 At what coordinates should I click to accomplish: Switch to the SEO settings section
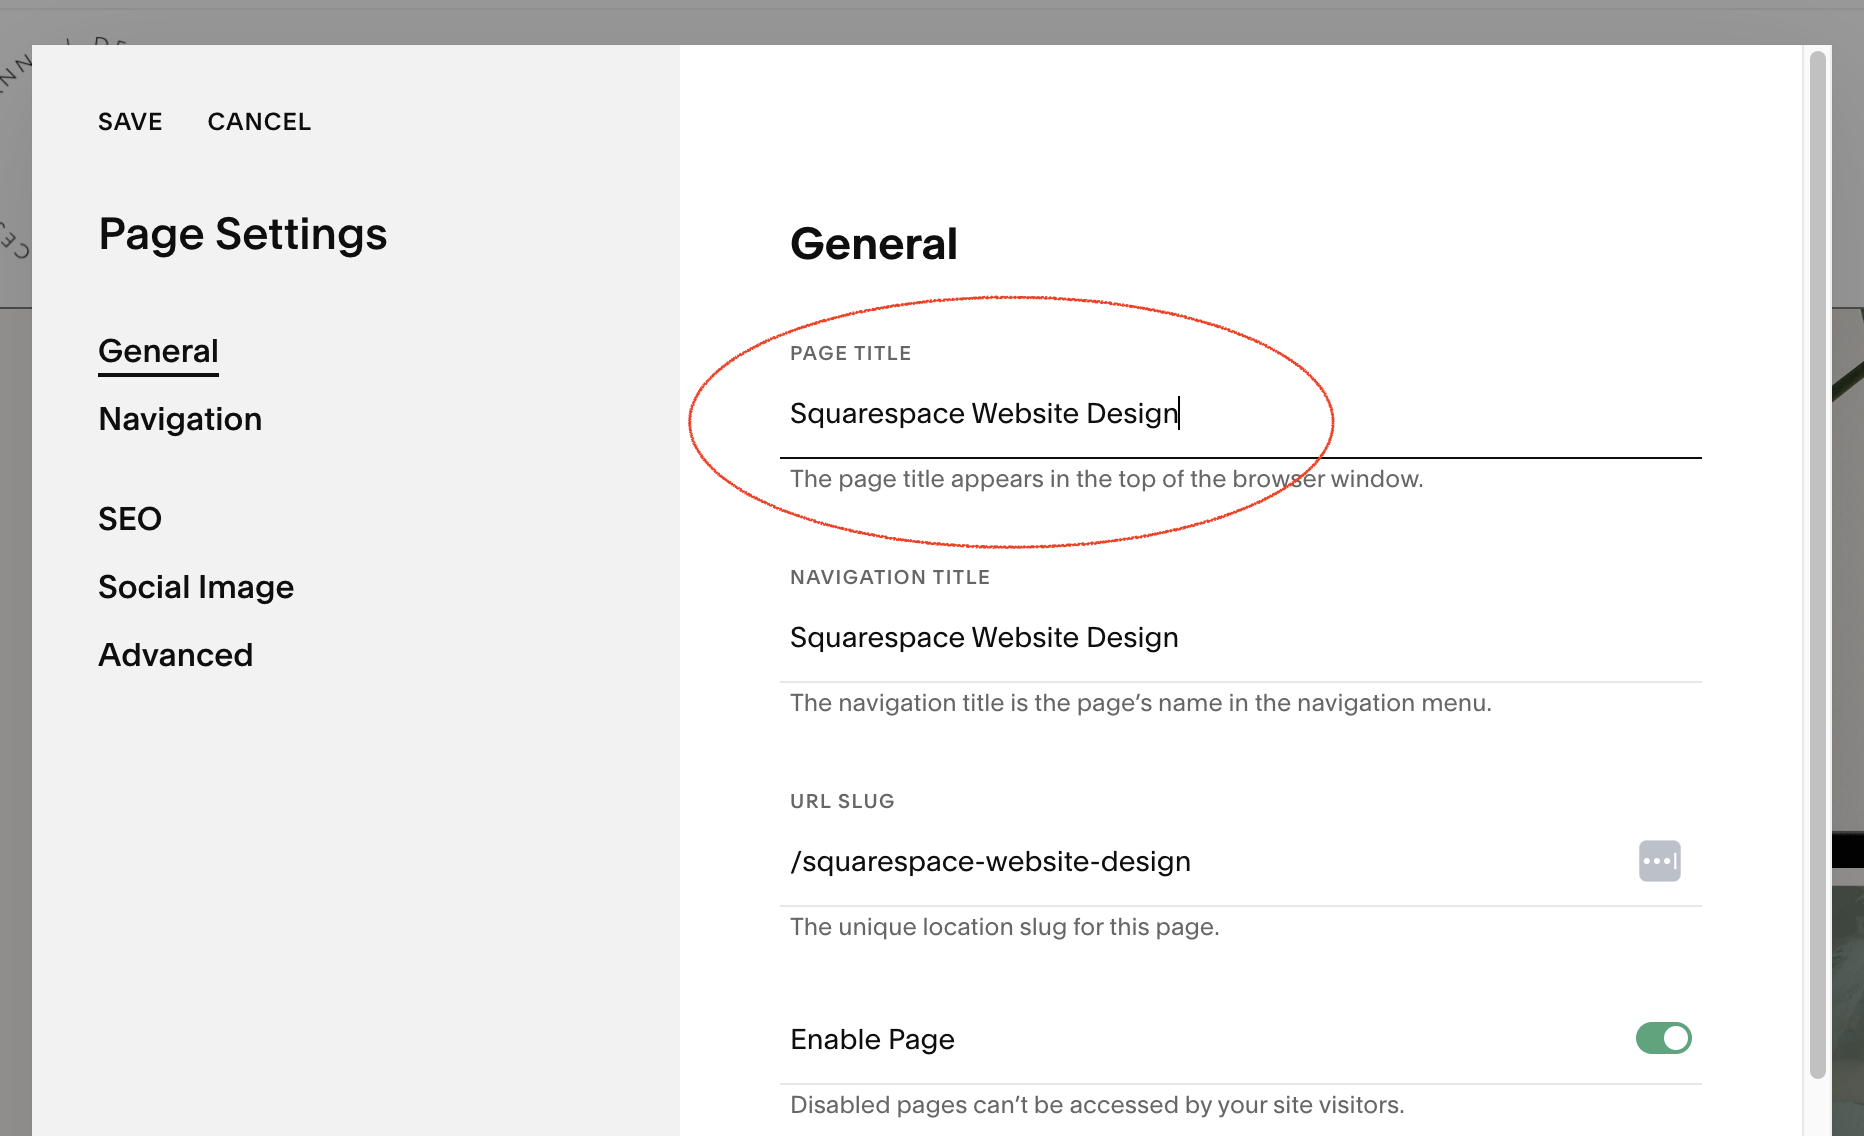pyautogui.click(x=130, y=518)
